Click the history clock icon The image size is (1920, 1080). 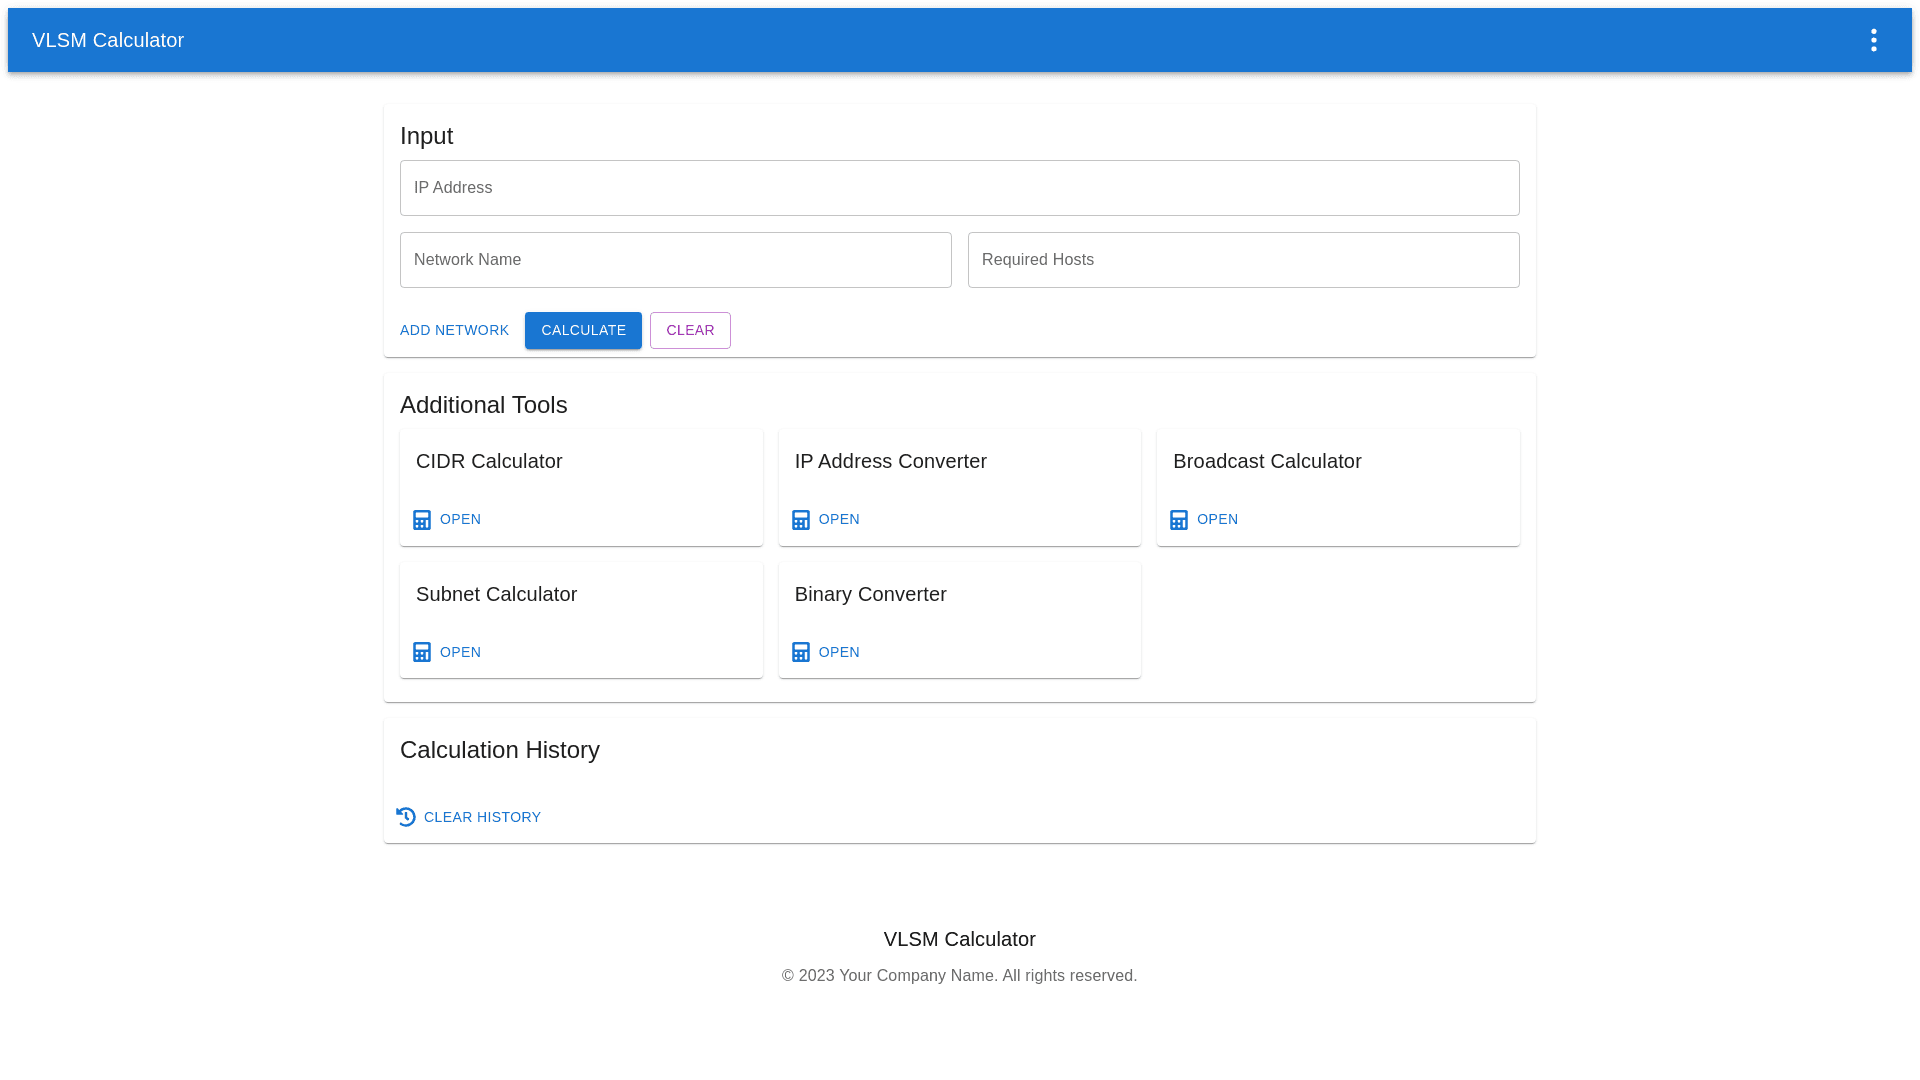[406, 817]
